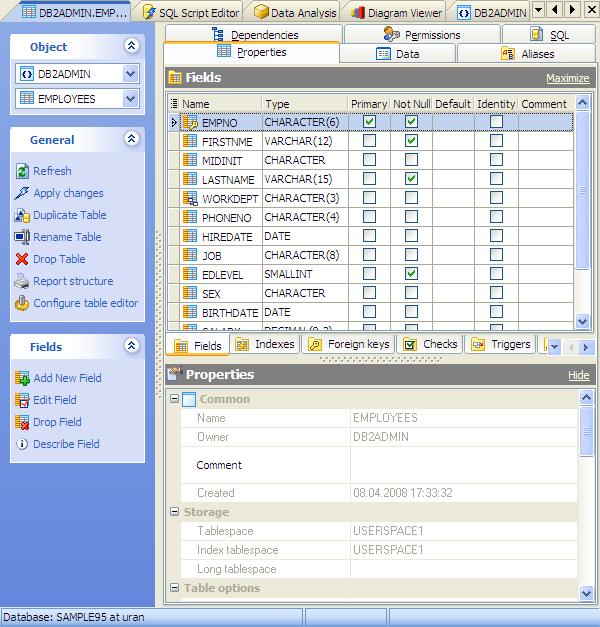Click the grid column chooser icon by Name

174,104
